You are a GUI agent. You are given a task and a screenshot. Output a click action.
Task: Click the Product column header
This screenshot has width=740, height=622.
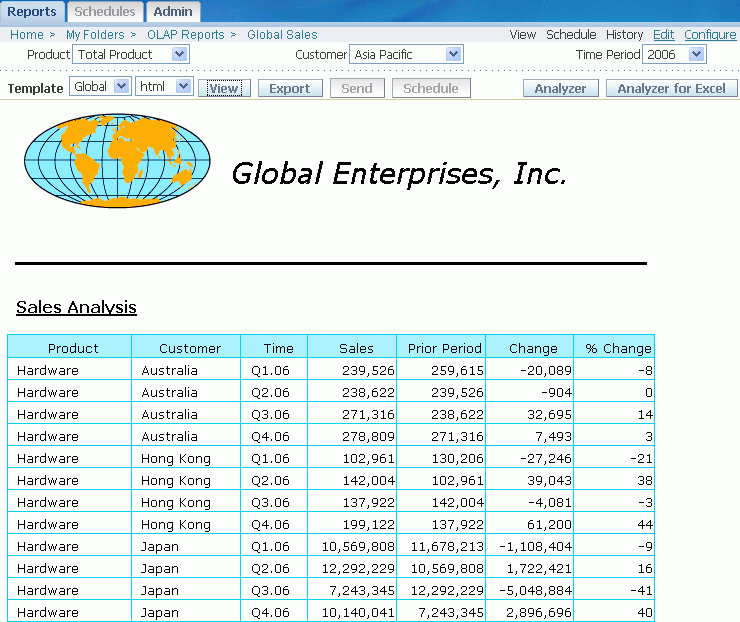(69, 348)
